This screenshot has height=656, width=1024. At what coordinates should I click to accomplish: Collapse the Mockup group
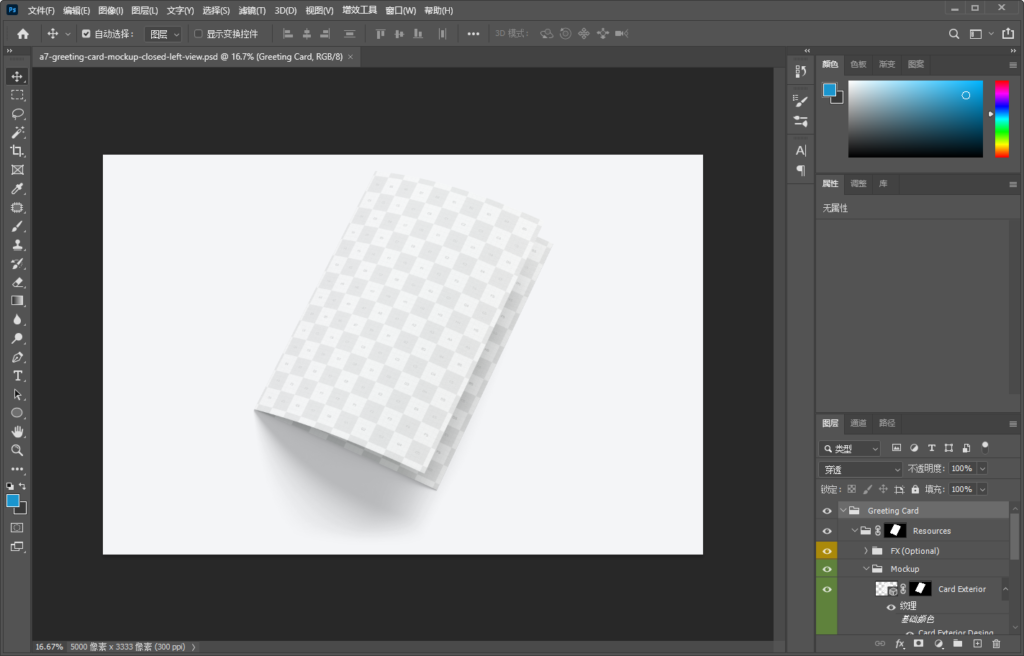coord(866,570)
